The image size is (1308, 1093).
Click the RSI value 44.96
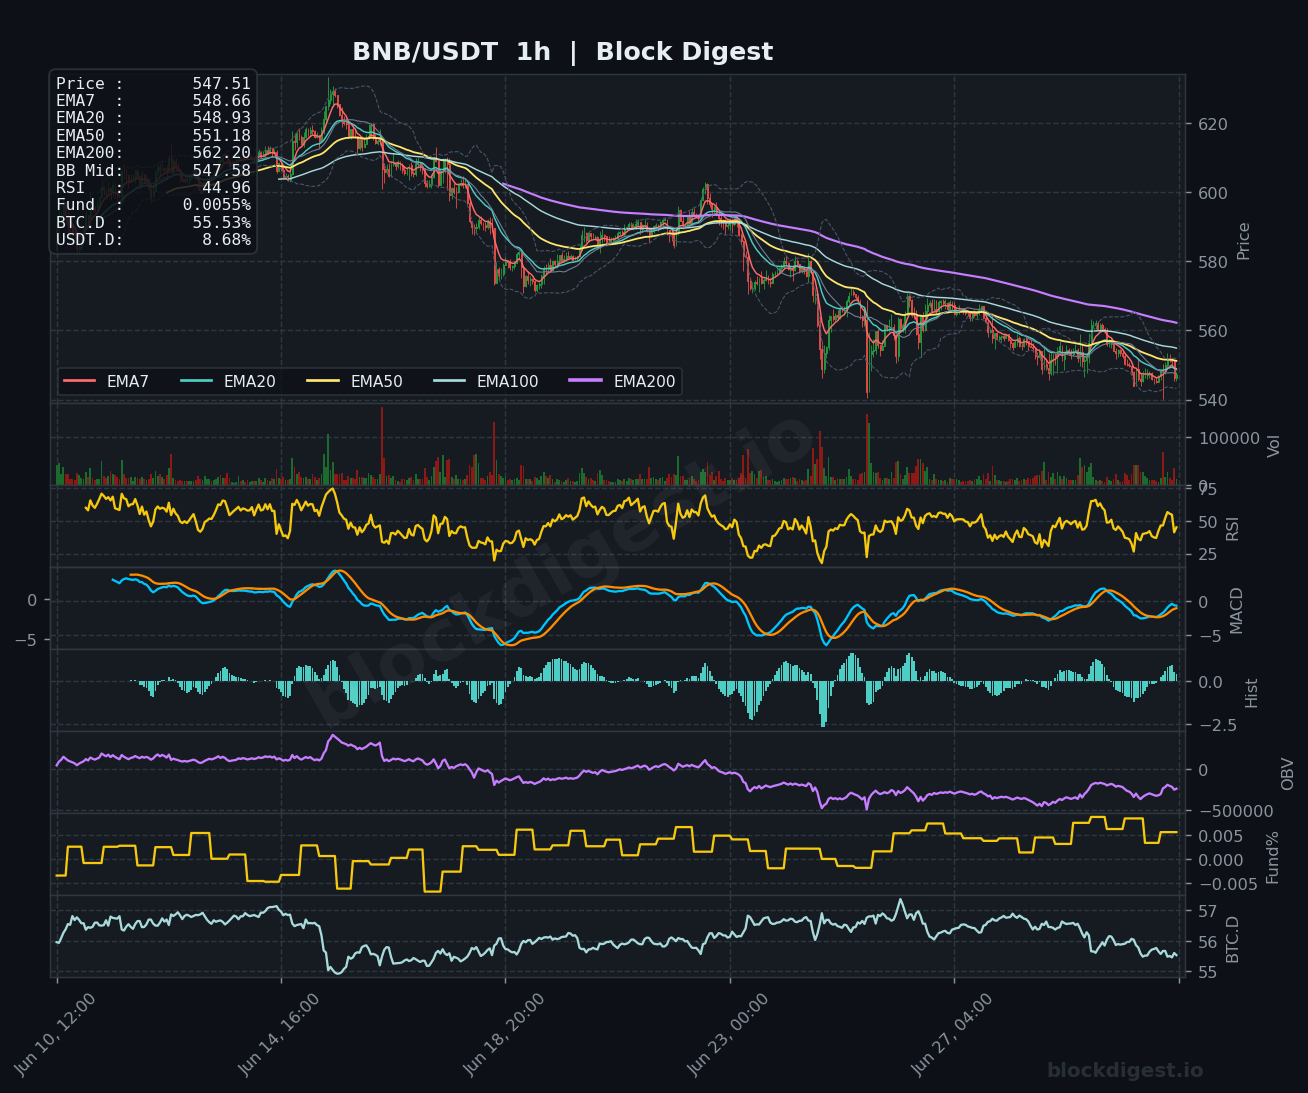click(227, 188)
